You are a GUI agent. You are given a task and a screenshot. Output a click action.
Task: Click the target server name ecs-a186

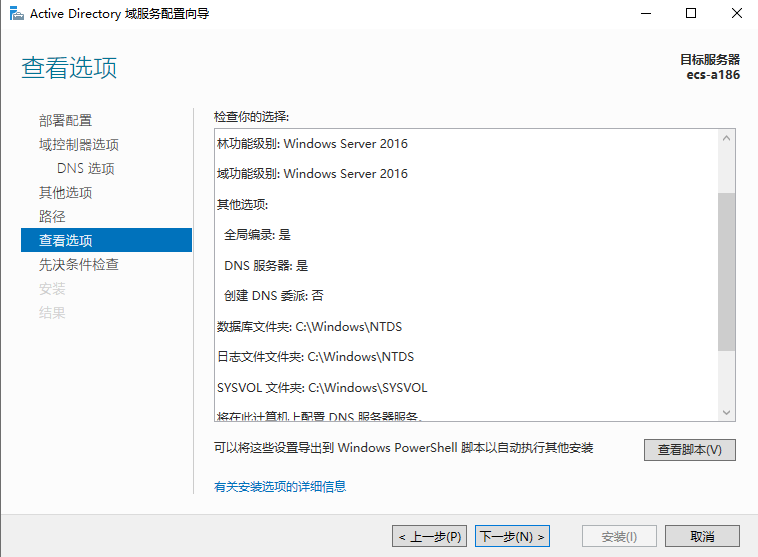click(713, 75)
